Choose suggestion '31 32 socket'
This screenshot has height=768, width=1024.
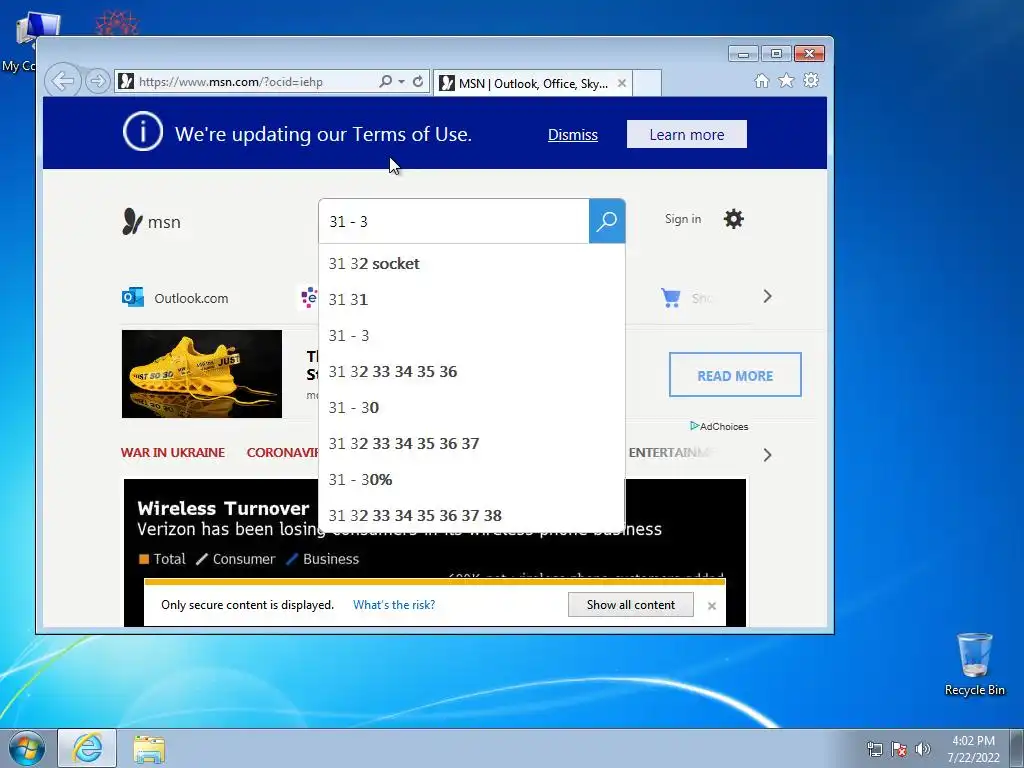(472, 263)
